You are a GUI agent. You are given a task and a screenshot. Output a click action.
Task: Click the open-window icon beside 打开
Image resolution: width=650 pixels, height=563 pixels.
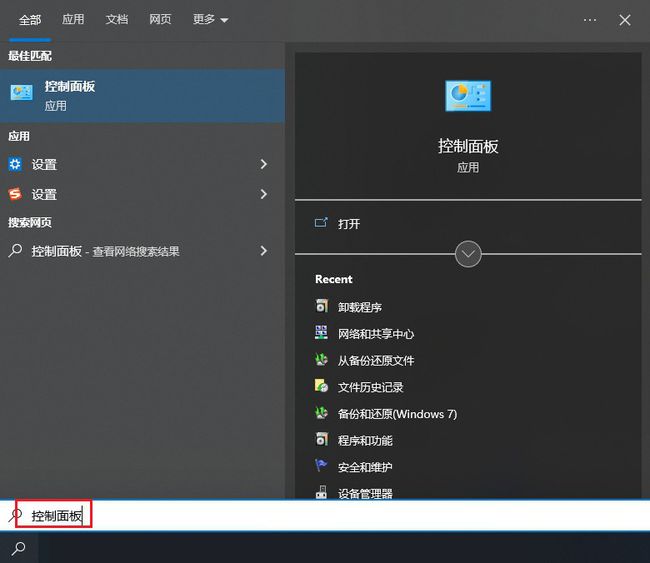(x=321, y=223)
